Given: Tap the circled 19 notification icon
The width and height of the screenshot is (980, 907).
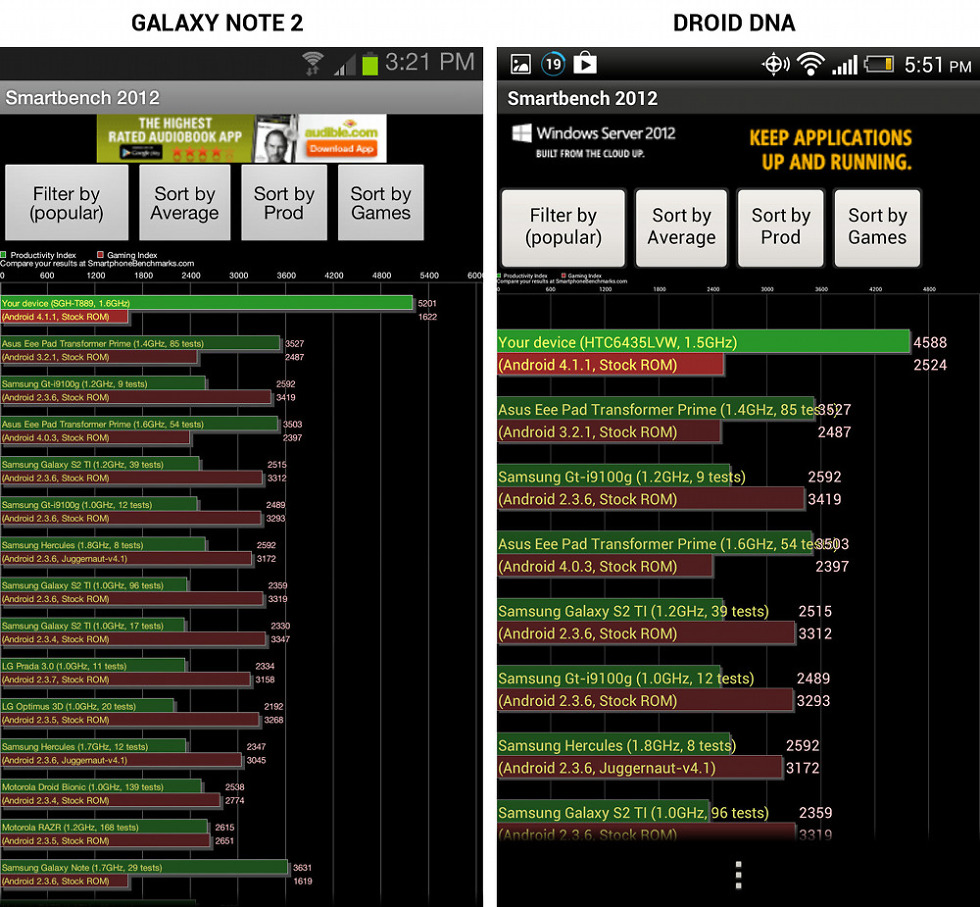Looking at the screenshot, I should 553,64.
